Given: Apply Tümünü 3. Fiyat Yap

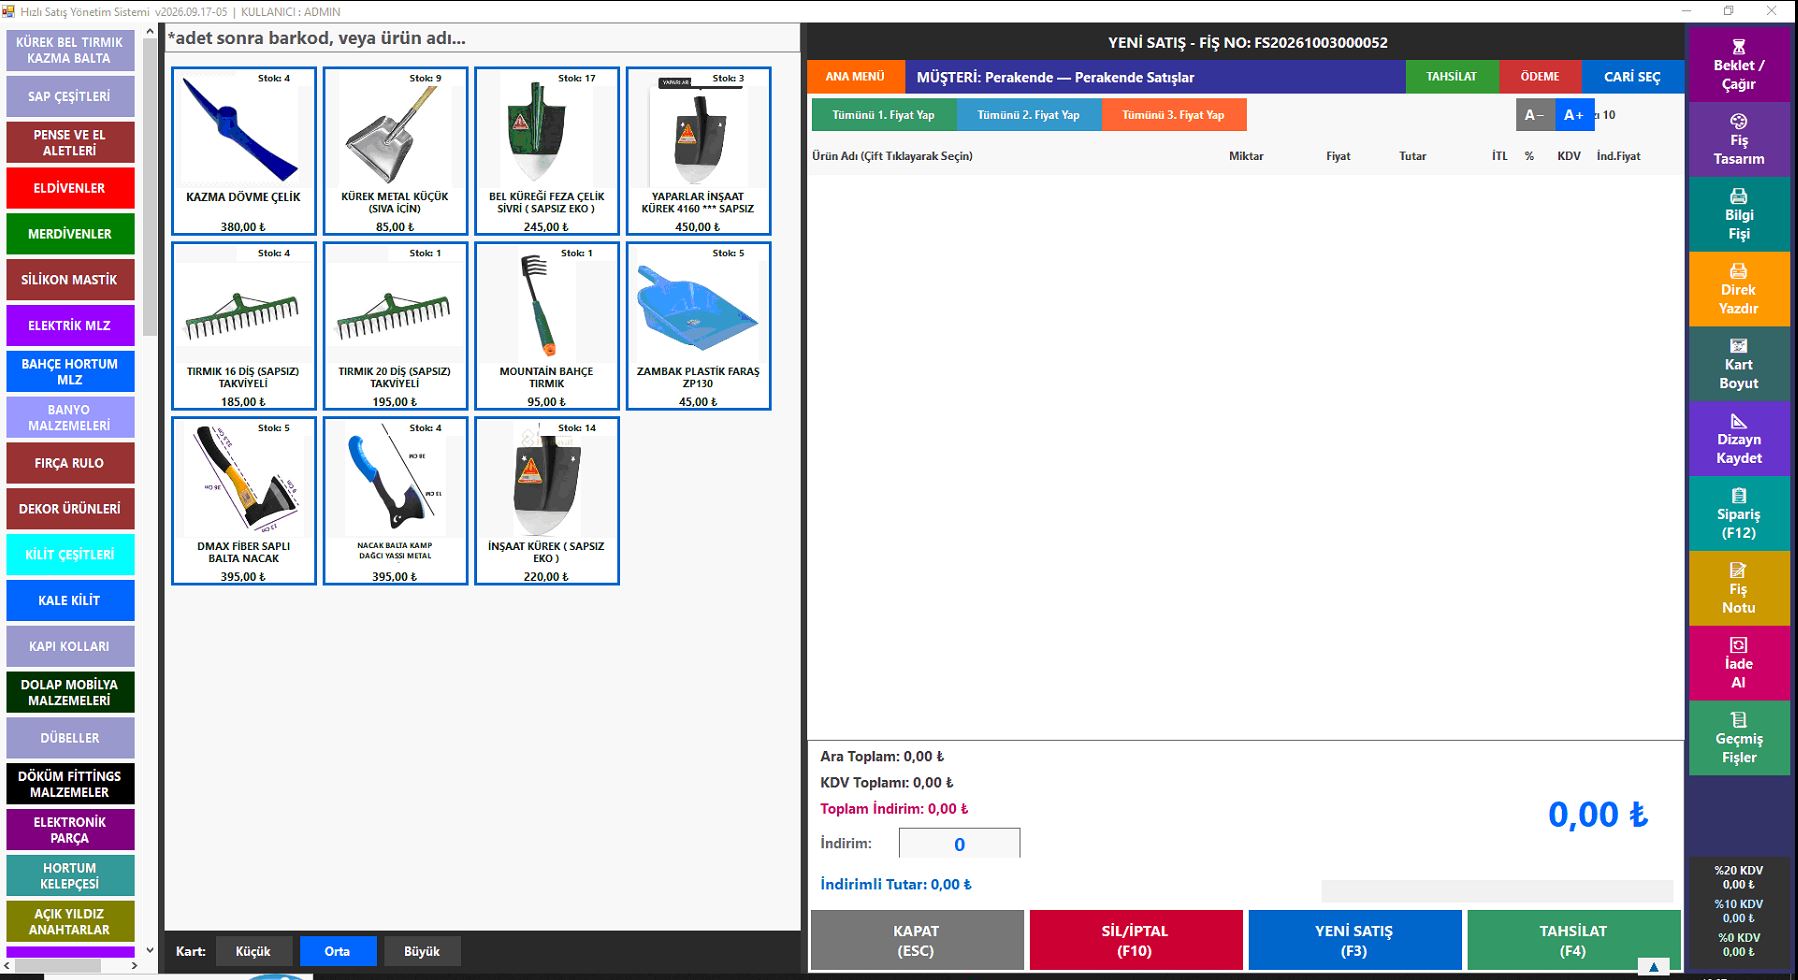Looking at the screenshot, I should coord(1173,115).
